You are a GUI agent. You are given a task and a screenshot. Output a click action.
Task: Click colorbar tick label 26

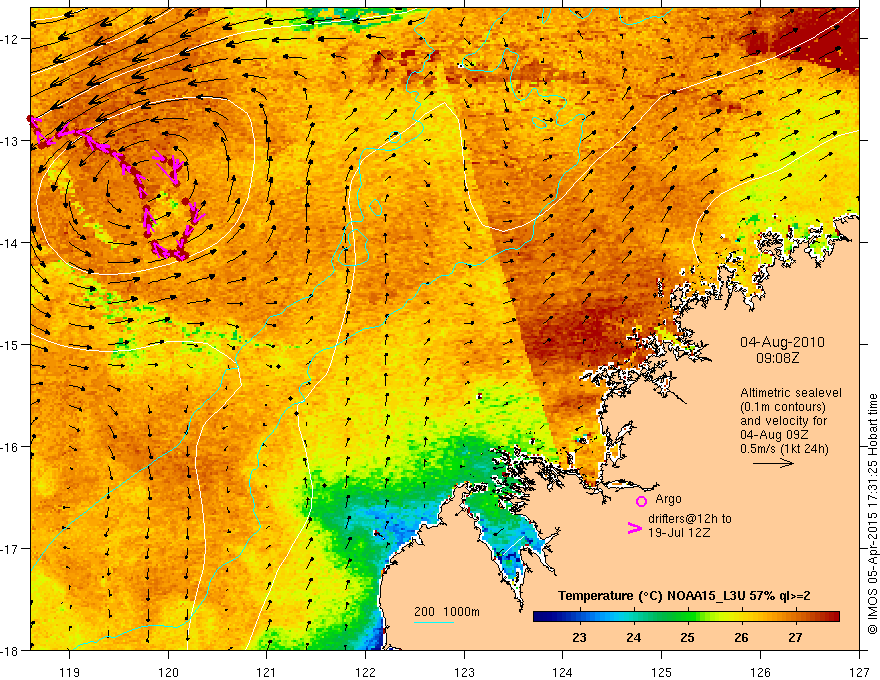tap(741, 637)
